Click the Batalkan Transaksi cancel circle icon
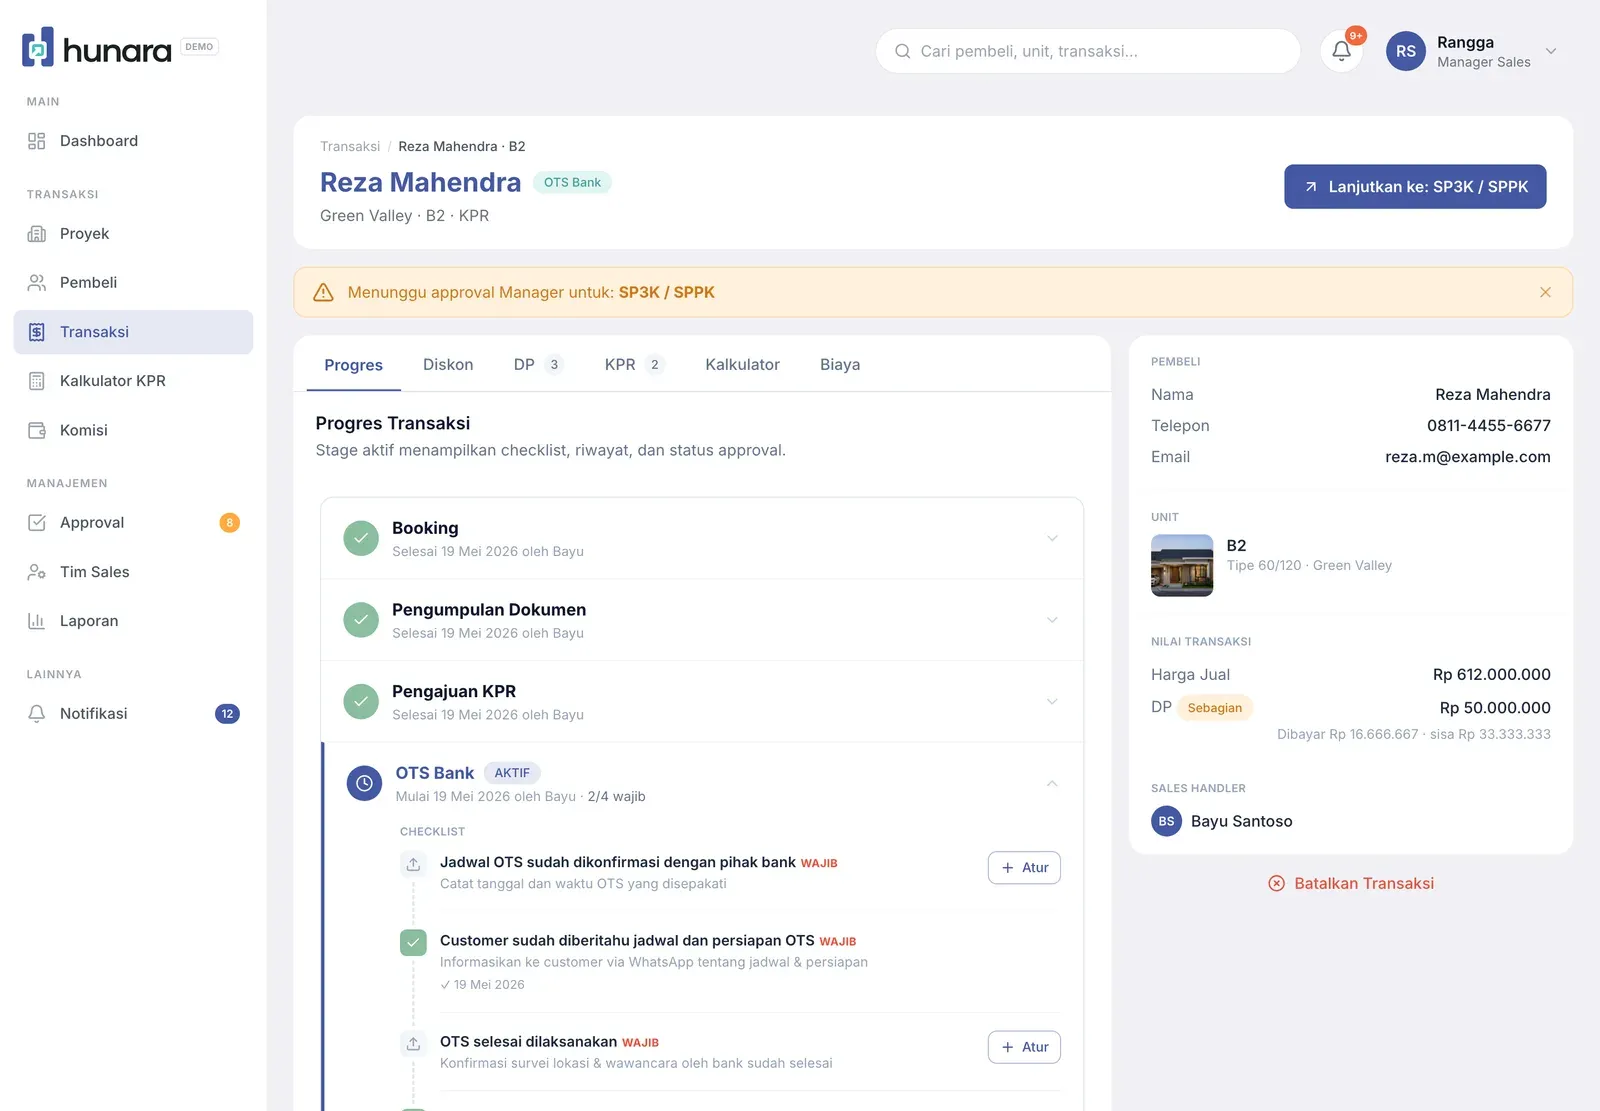 coord(1276,883)
